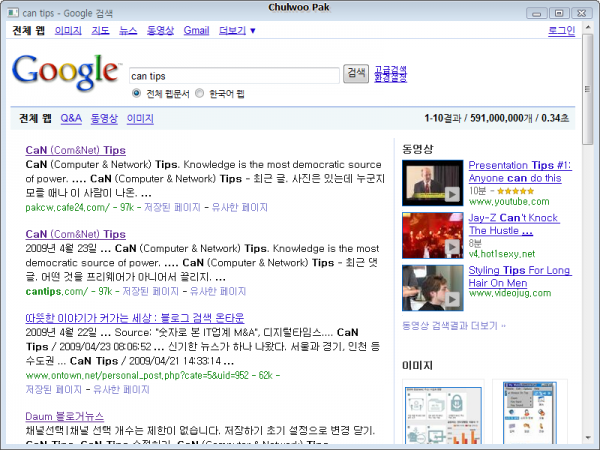Open the 고급검색 advanced search link
The height and width of the screenshot is (450, 600).
(390, 69)
